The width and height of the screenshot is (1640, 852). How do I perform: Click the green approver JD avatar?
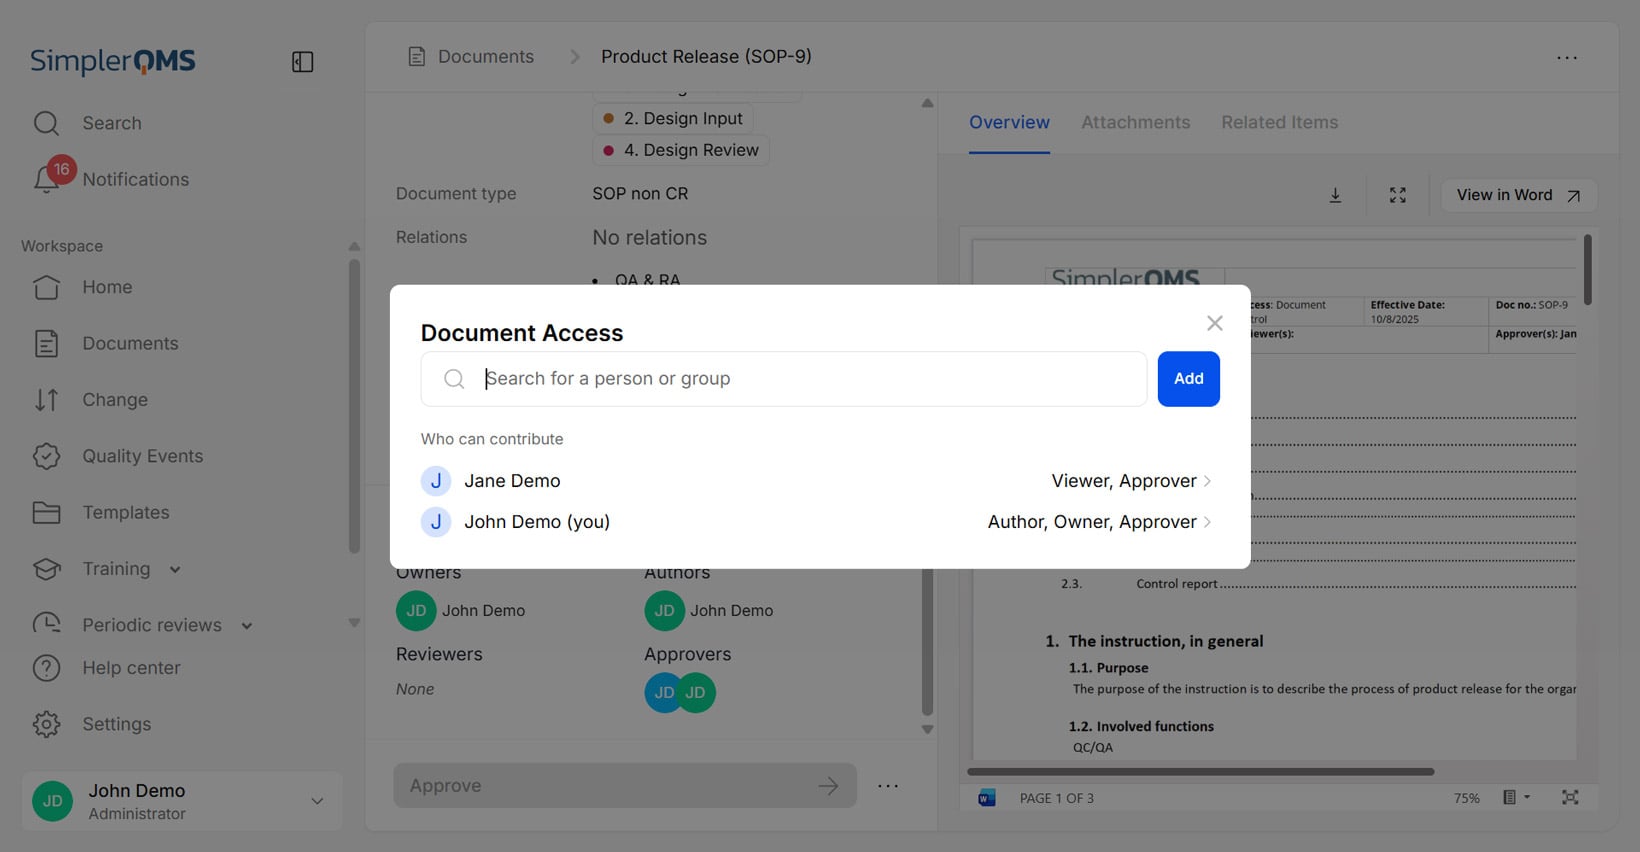pyautogui.click(x=697, y=693)
